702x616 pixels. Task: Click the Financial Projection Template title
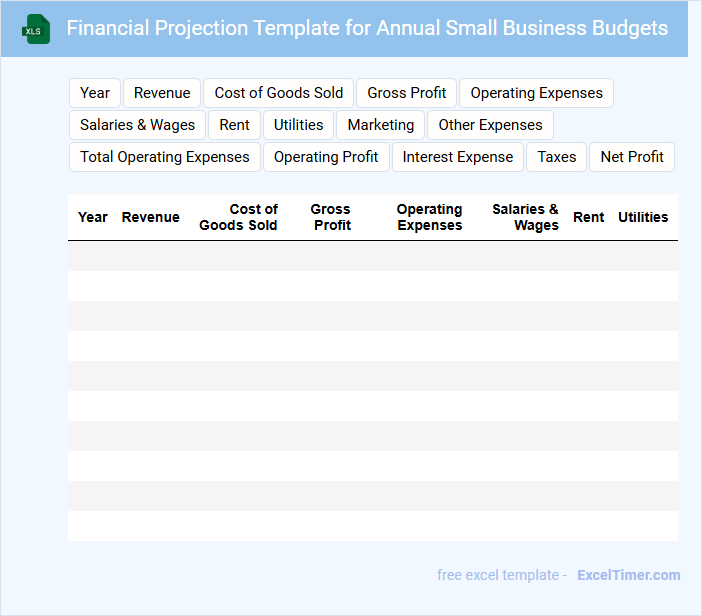[x=367, y=28]
